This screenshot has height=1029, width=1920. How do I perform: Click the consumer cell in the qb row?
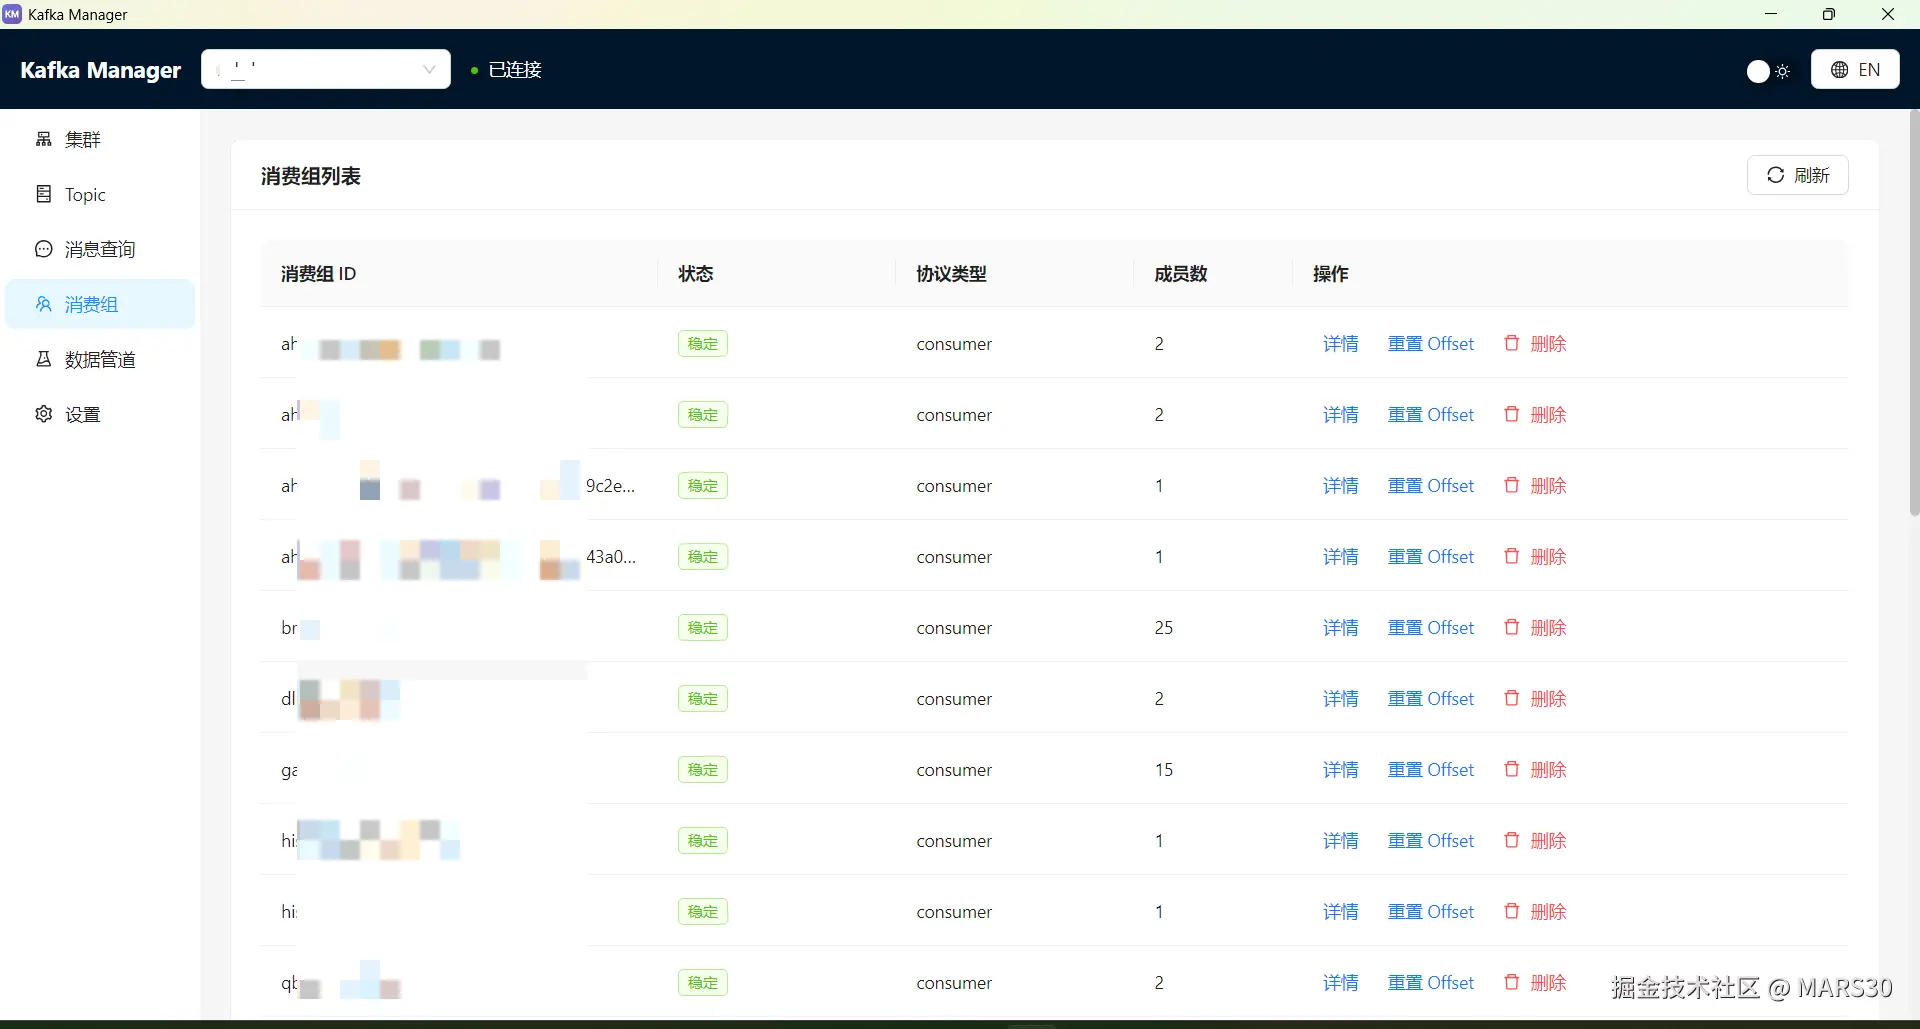(954, 983)
